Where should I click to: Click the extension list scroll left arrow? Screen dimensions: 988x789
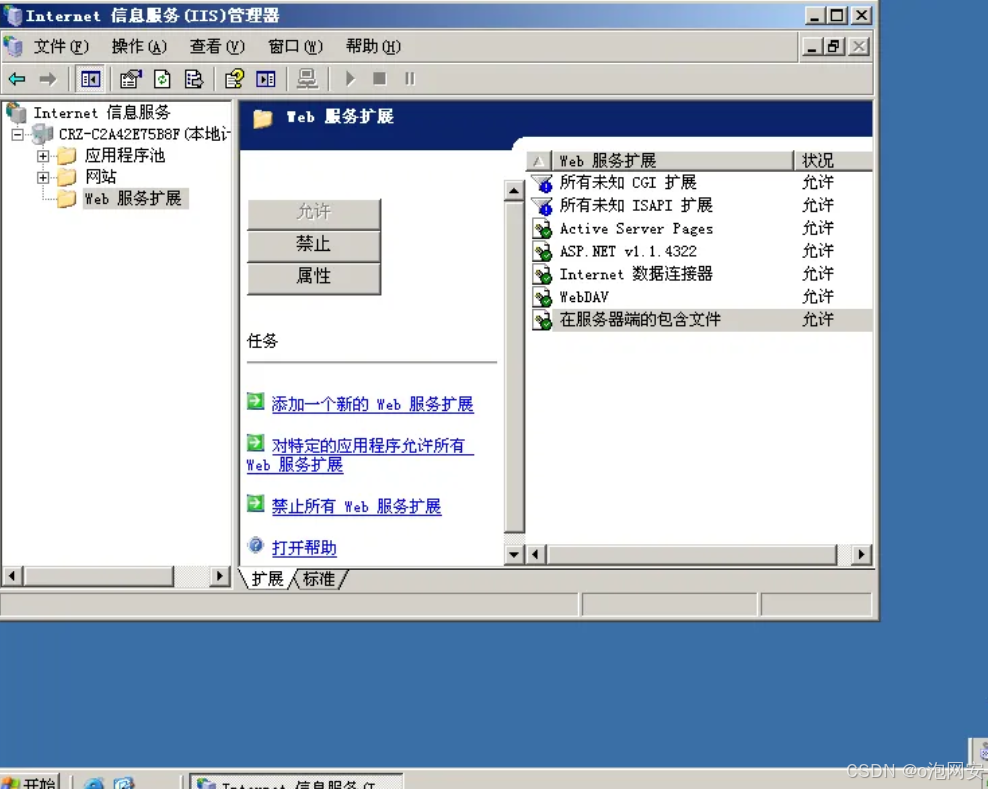point(536,555)
